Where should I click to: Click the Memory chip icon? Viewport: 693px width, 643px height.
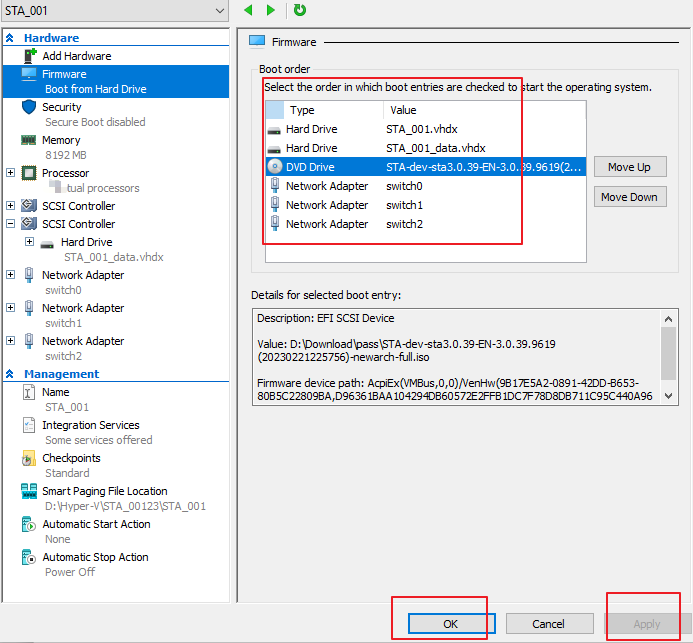29,141
